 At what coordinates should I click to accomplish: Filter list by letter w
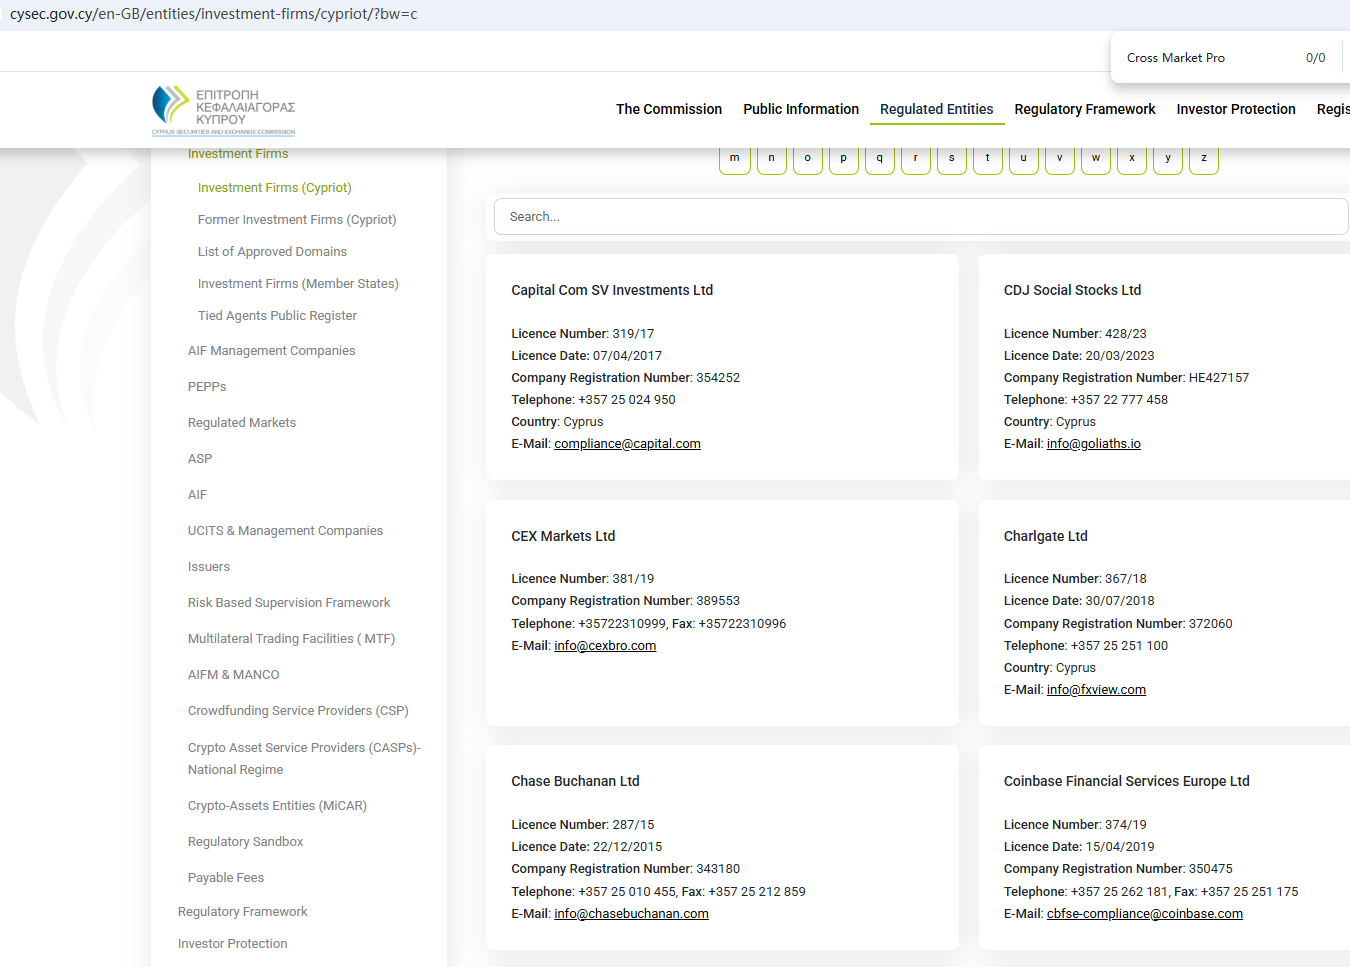pos(1096,159)
